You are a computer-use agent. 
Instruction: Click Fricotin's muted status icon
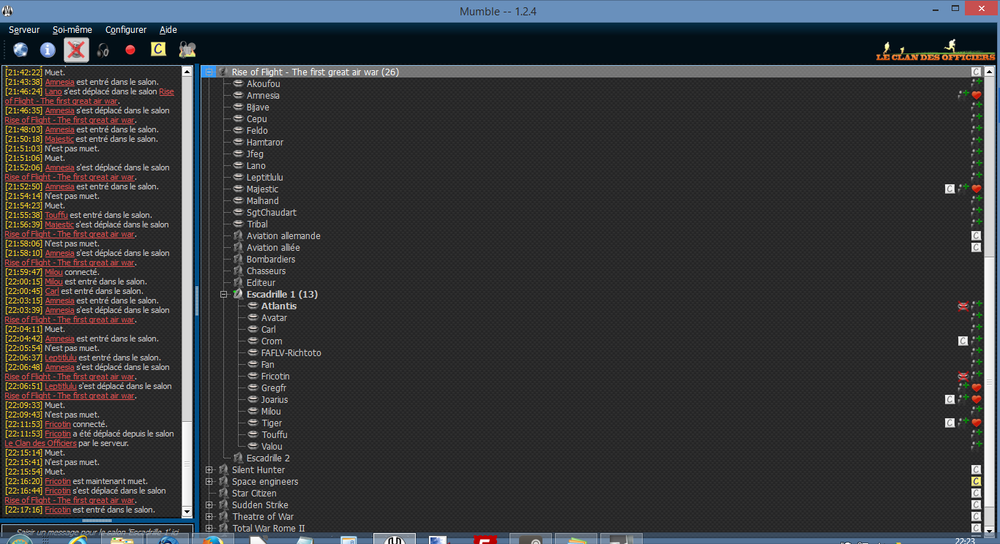click(963, 376)
